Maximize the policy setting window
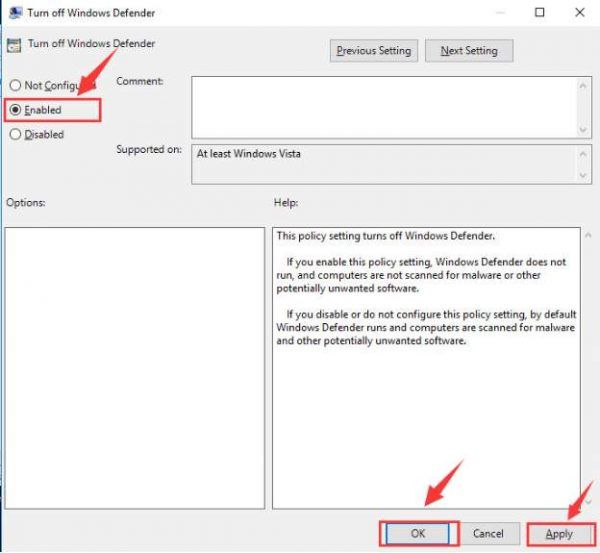Image resolution: width=600 pixels, height=553 pixels. 540,13
